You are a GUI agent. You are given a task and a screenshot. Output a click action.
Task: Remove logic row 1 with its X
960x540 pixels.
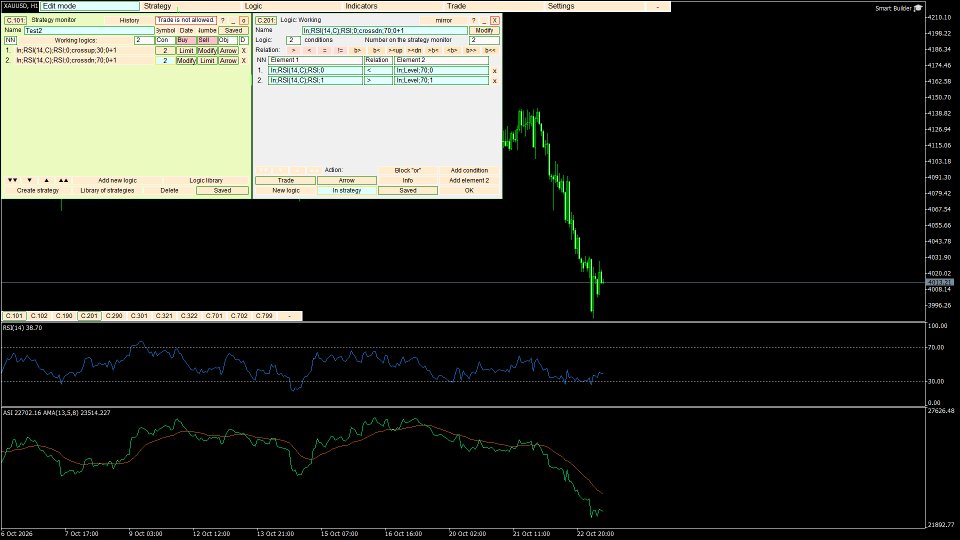coord(244,51)
